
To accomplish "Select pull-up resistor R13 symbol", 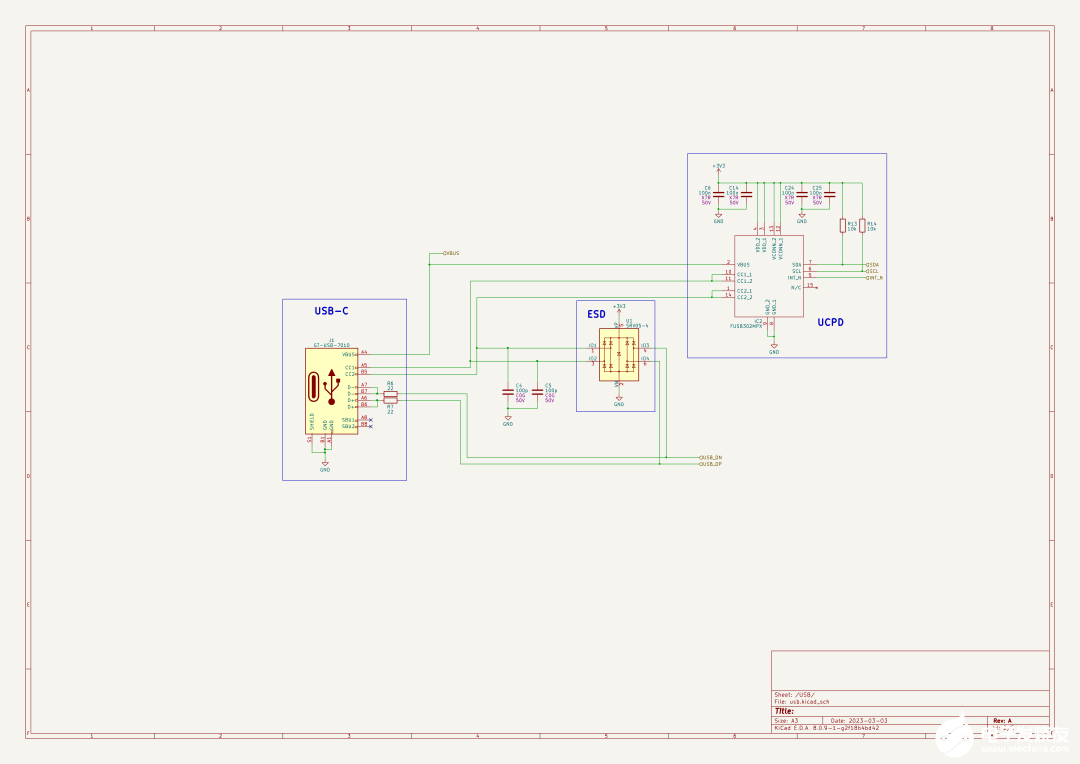I will (842, 225).
